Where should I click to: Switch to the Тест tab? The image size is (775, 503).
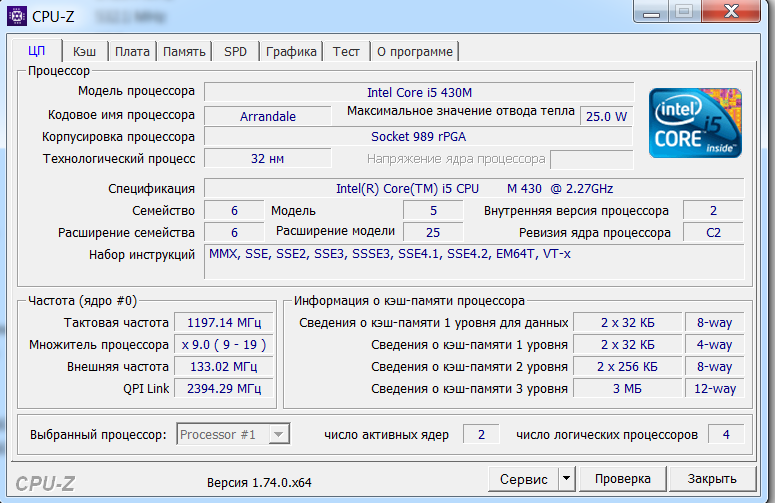click(x=346, y=51)
